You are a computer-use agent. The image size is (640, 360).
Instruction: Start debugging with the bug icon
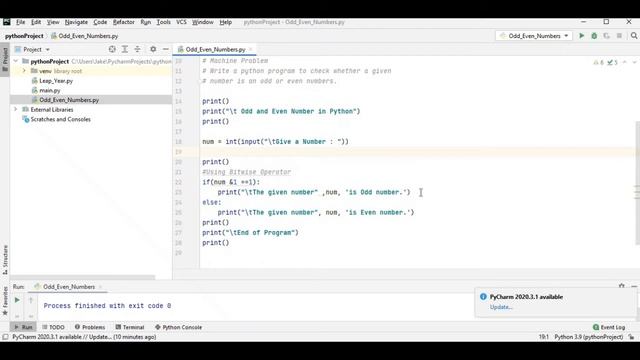594,36
